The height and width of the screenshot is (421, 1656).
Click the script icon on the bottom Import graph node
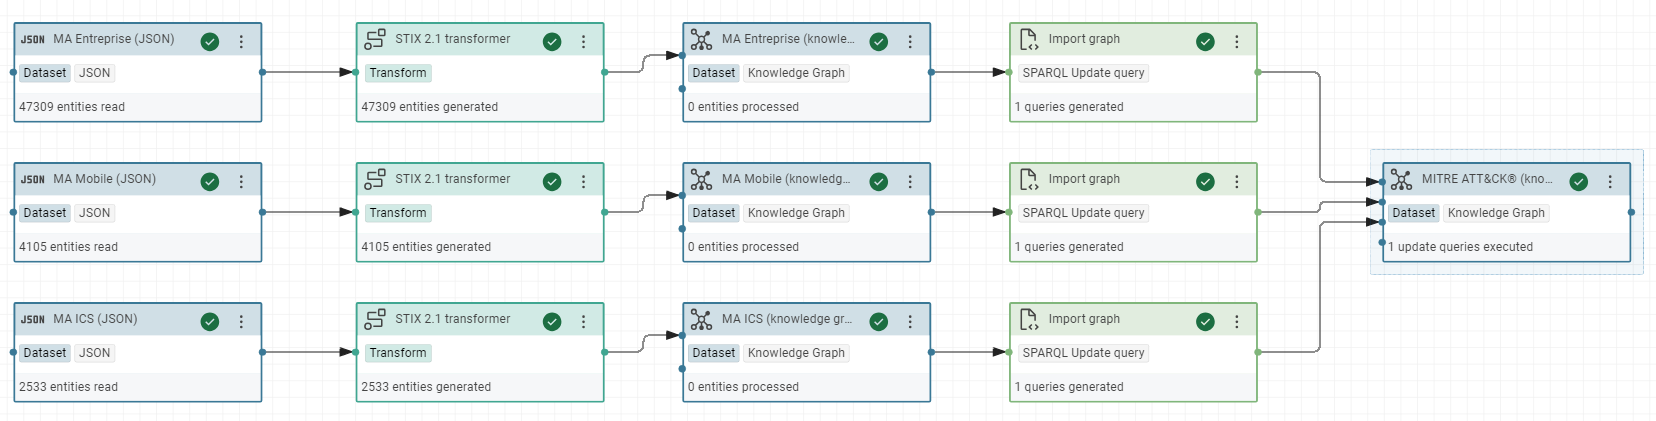point(1028,320)
